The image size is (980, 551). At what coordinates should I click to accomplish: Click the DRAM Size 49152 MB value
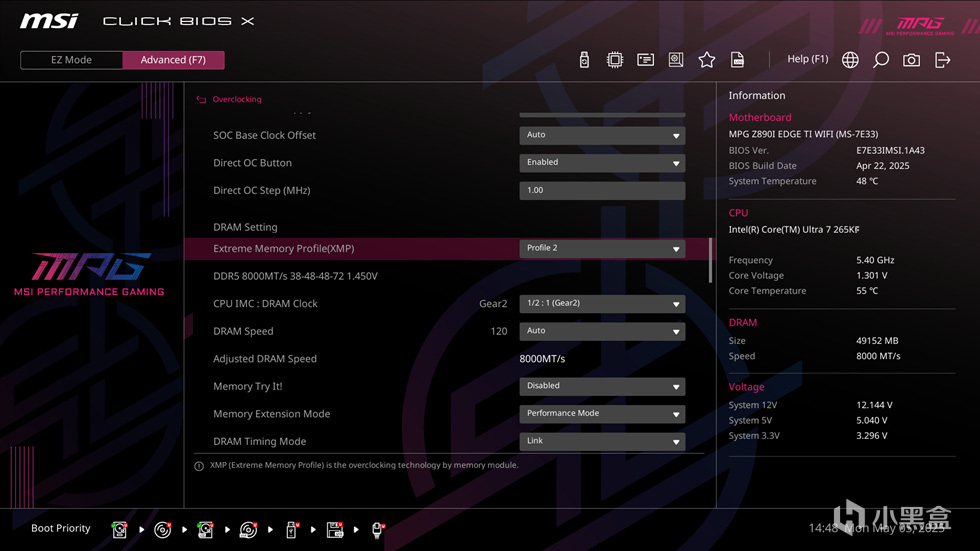(877, 340)
